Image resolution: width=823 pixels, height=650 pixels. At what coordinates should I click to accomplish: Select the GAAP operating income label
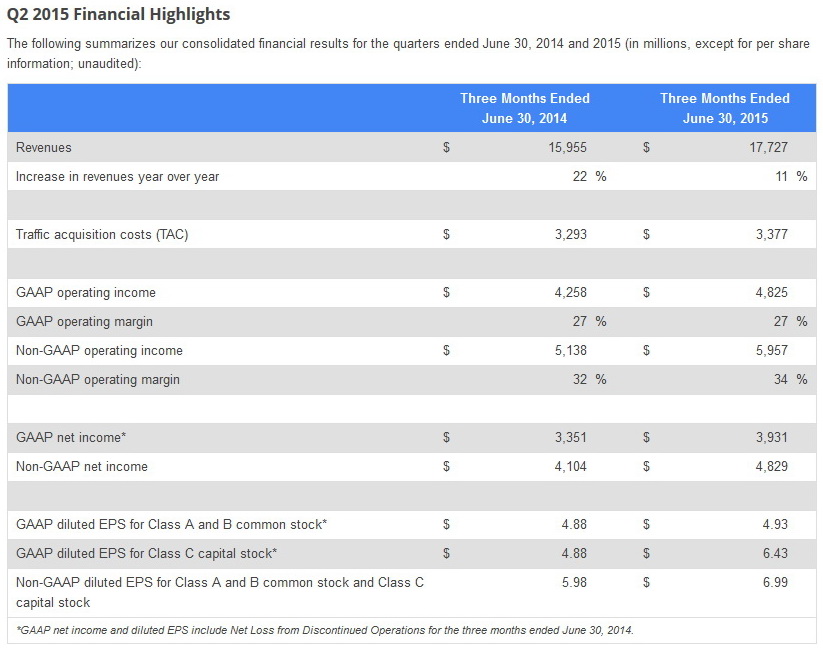(86, 292)
